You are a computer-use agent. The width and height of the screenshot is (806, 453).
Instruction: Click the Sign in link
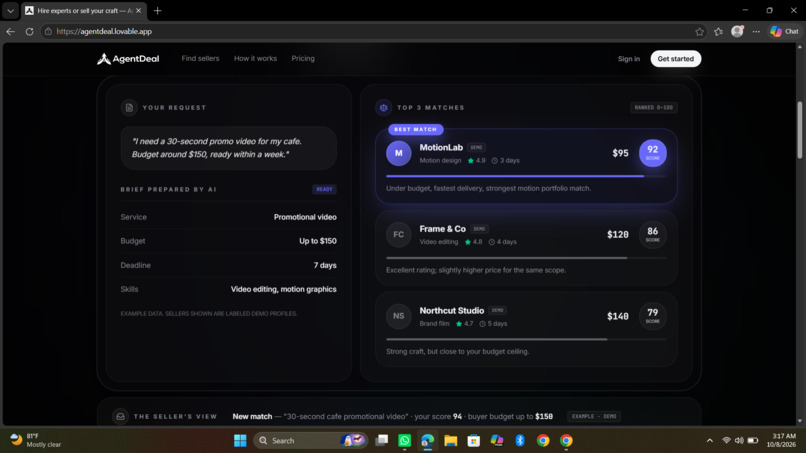click(629, 59)
